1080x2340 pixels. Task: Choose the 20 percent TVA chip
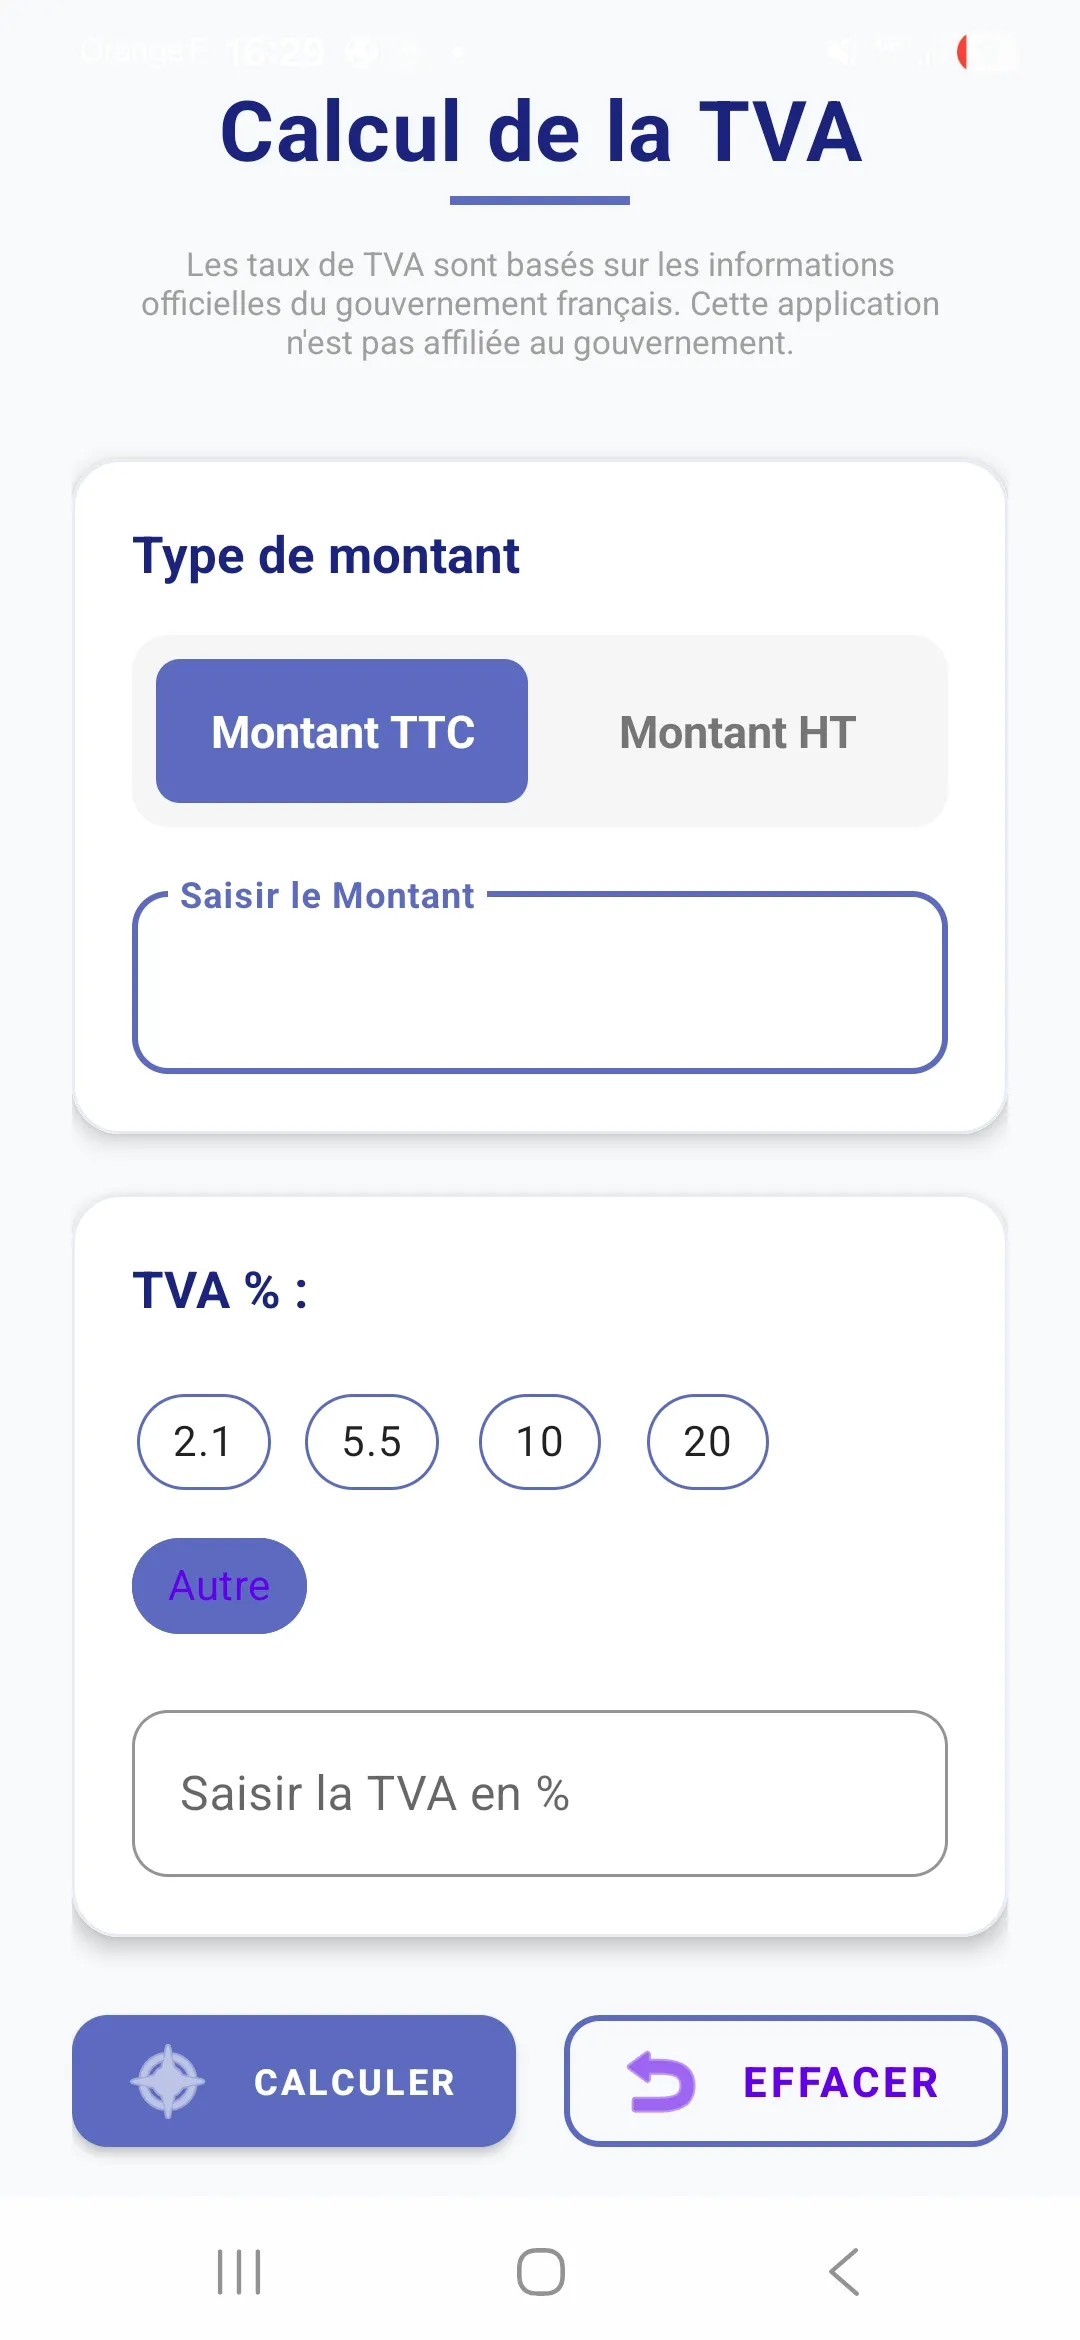[x=708, y=1442]
